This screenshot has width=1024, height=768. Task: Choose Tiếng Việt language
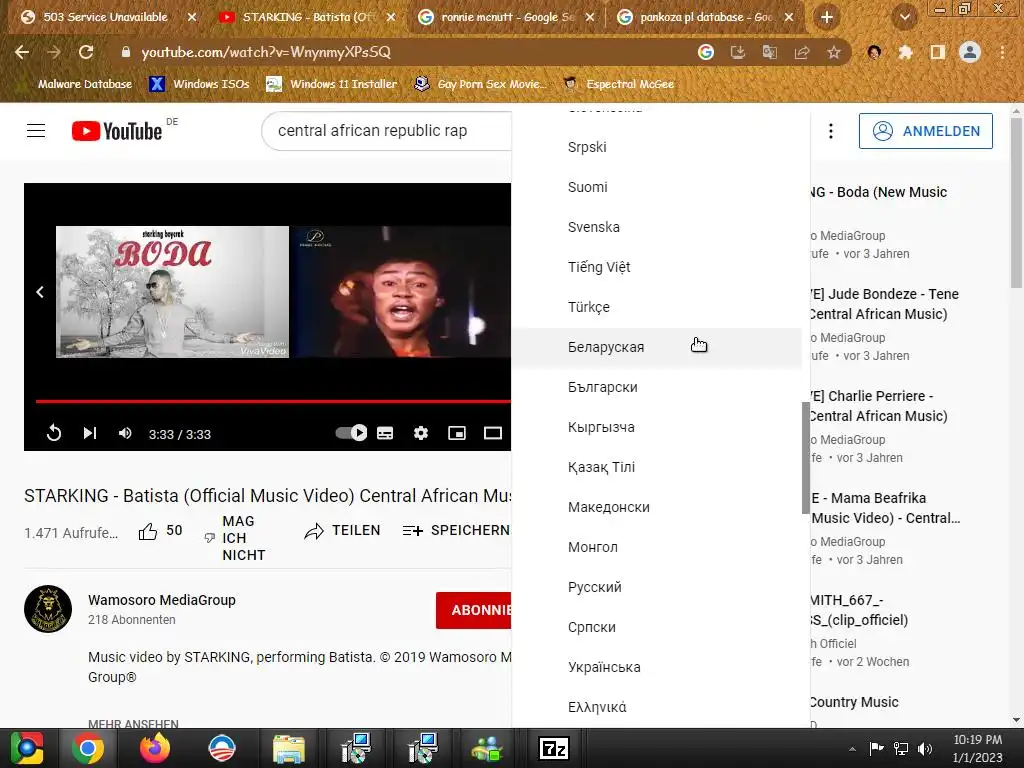tap(656, 266)
